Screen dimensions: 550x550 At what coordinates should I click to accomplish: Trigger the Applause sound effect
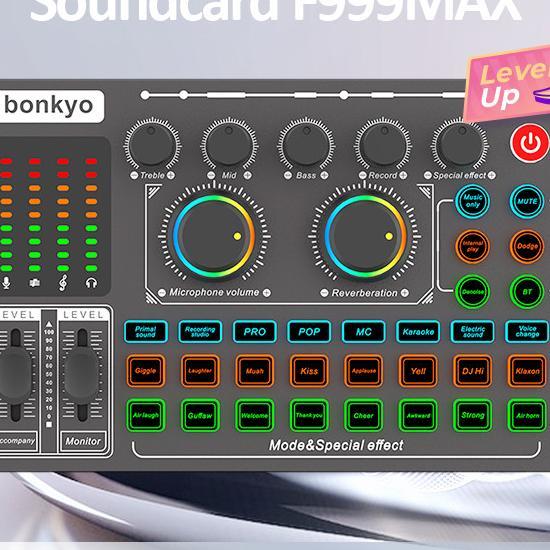pyautogui.click(x=364, y=371)
